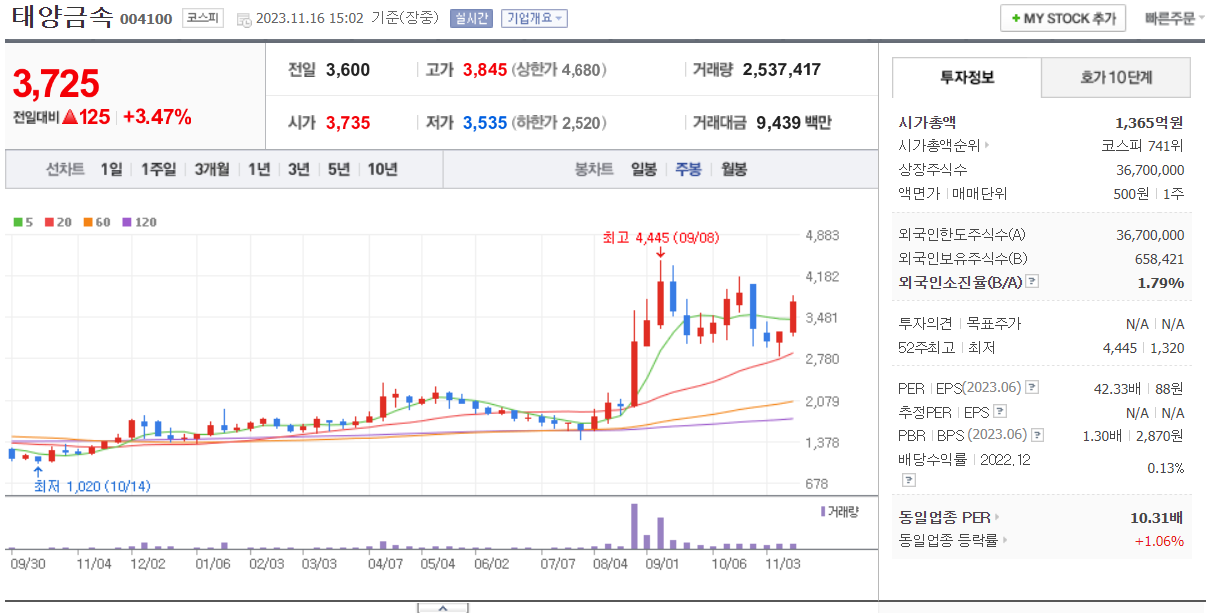The width and height of the screenshot is (1210, 613).
Task: Click the 저가 value 3,535
Action: (x=484, y=123)
